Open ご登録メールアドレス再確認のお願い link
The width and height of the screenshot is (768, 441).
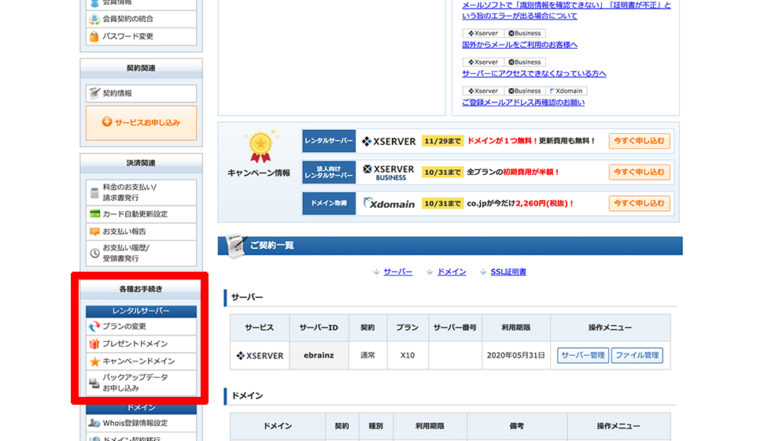point(523,102)
